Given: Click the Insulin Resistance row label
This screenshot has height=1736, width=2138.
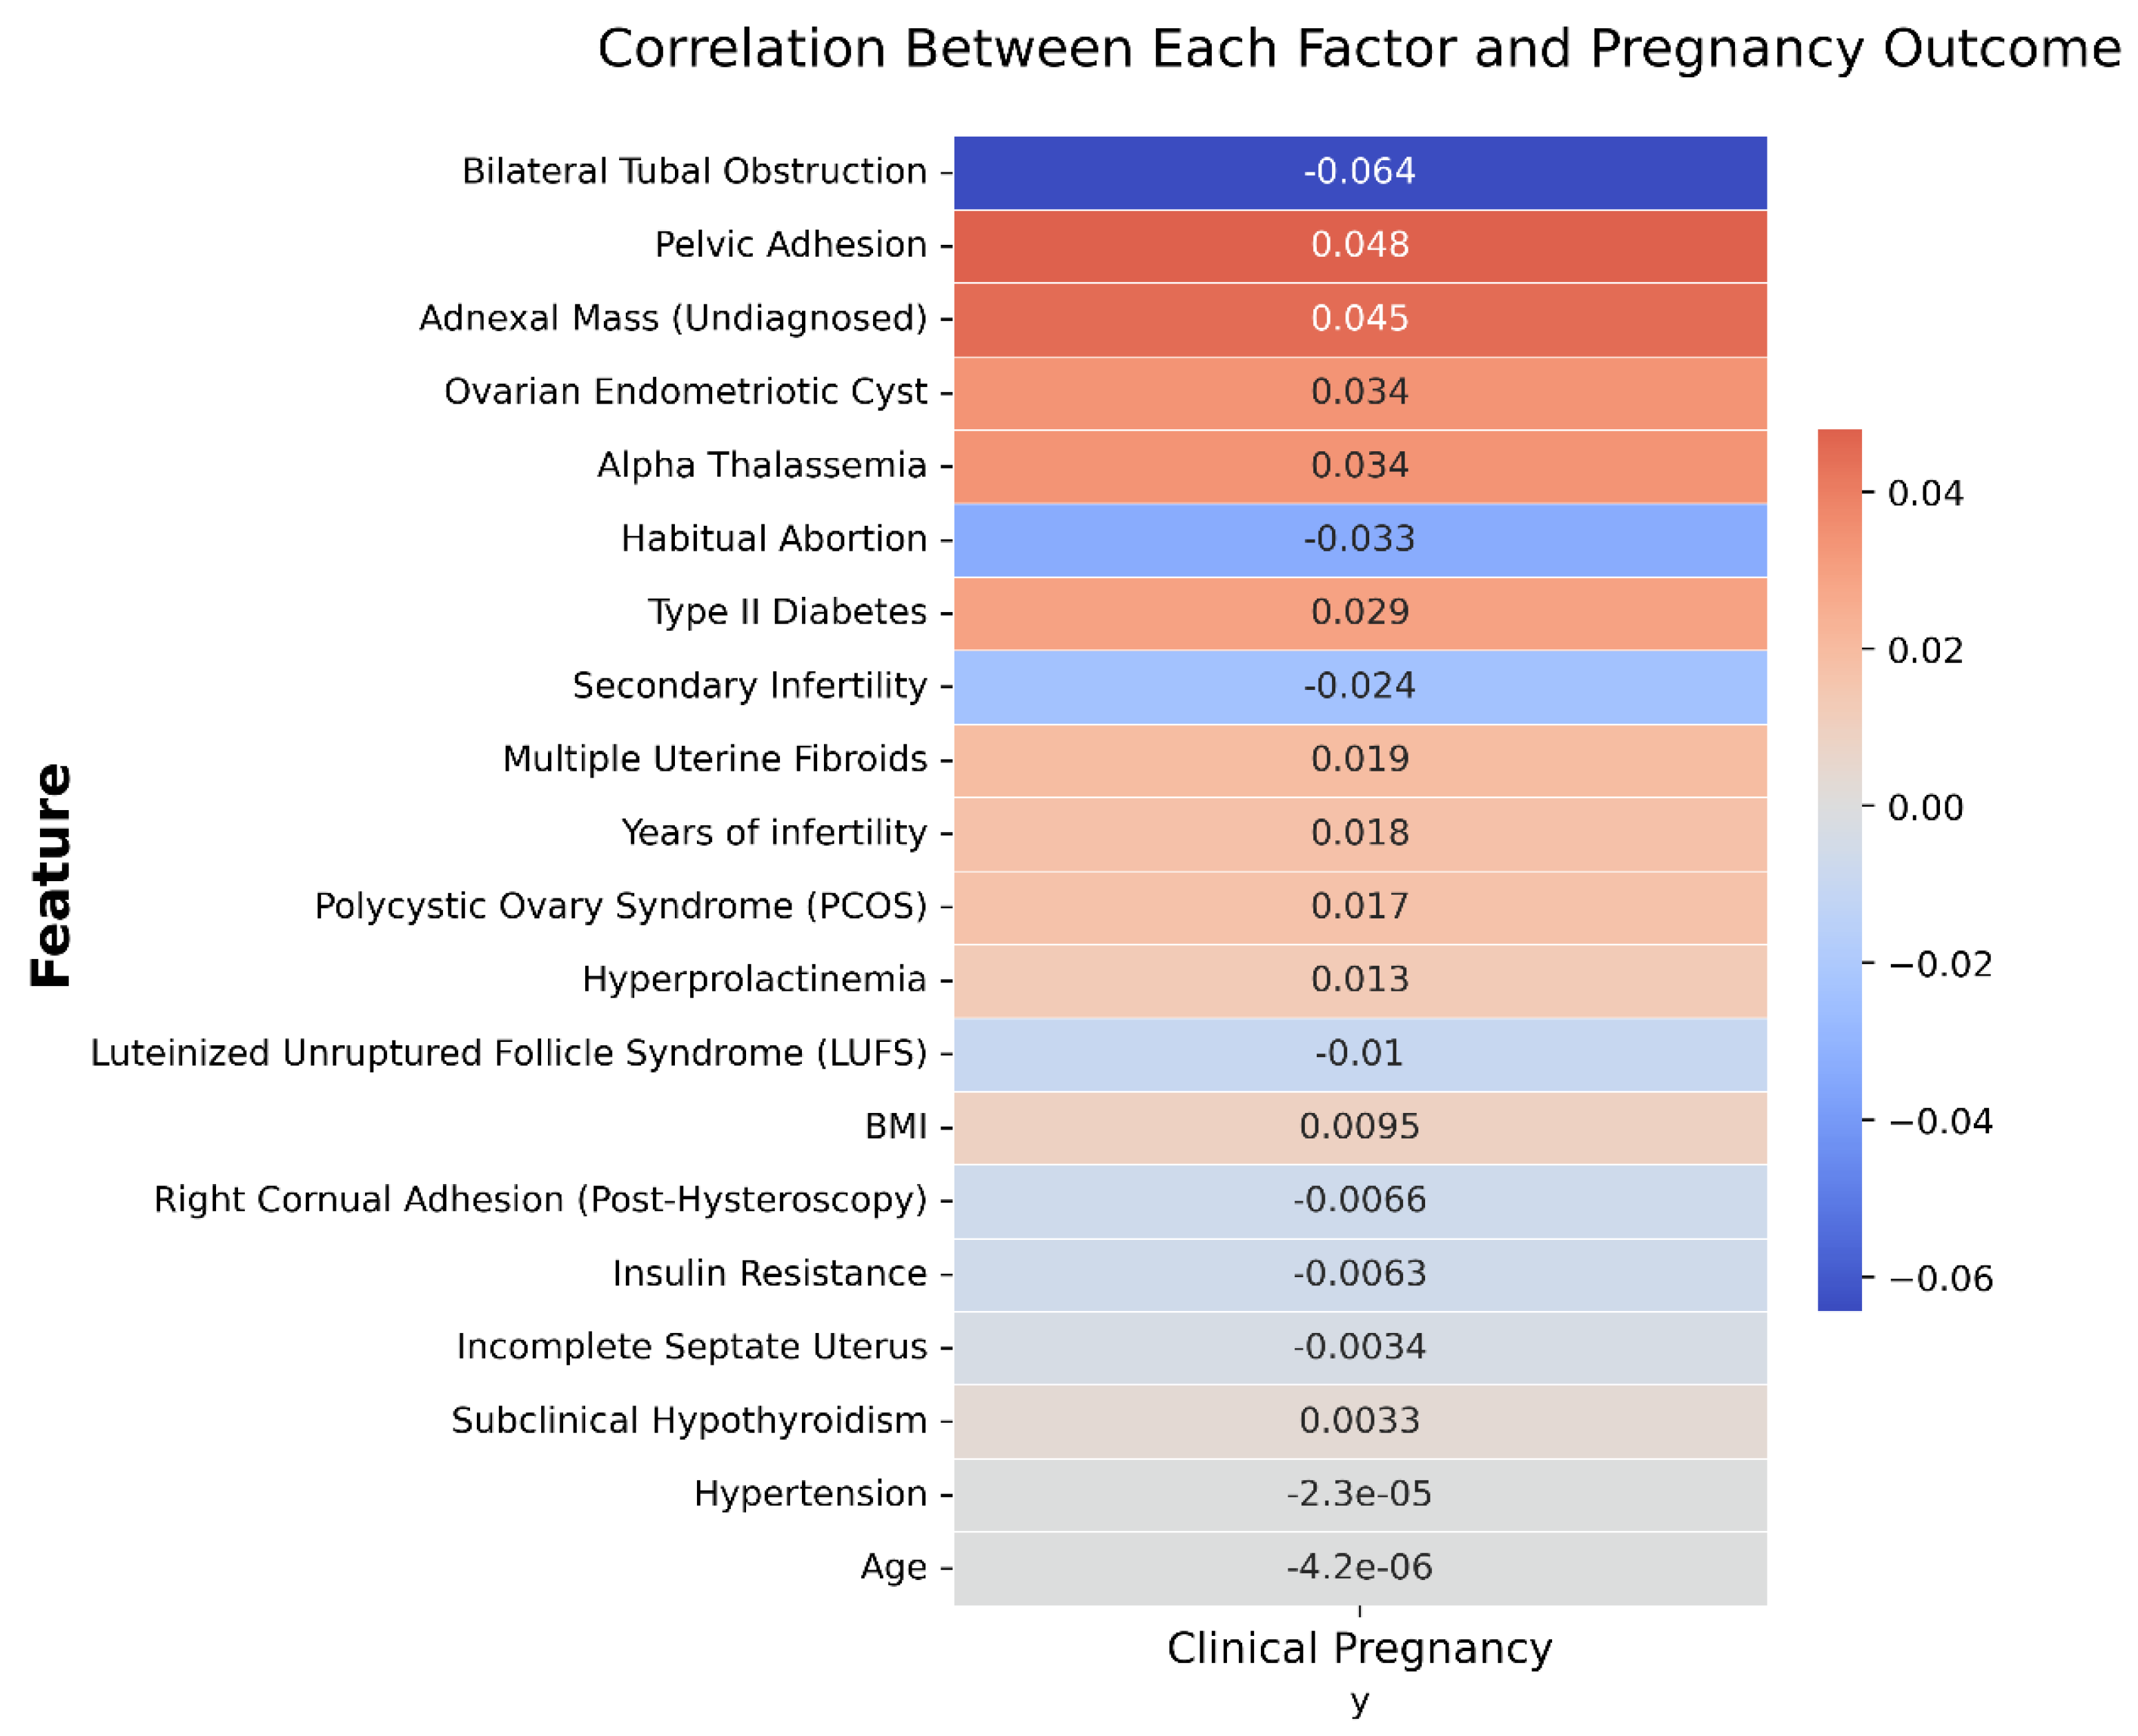Looking at the screenshot, I should pos(769,1274).
